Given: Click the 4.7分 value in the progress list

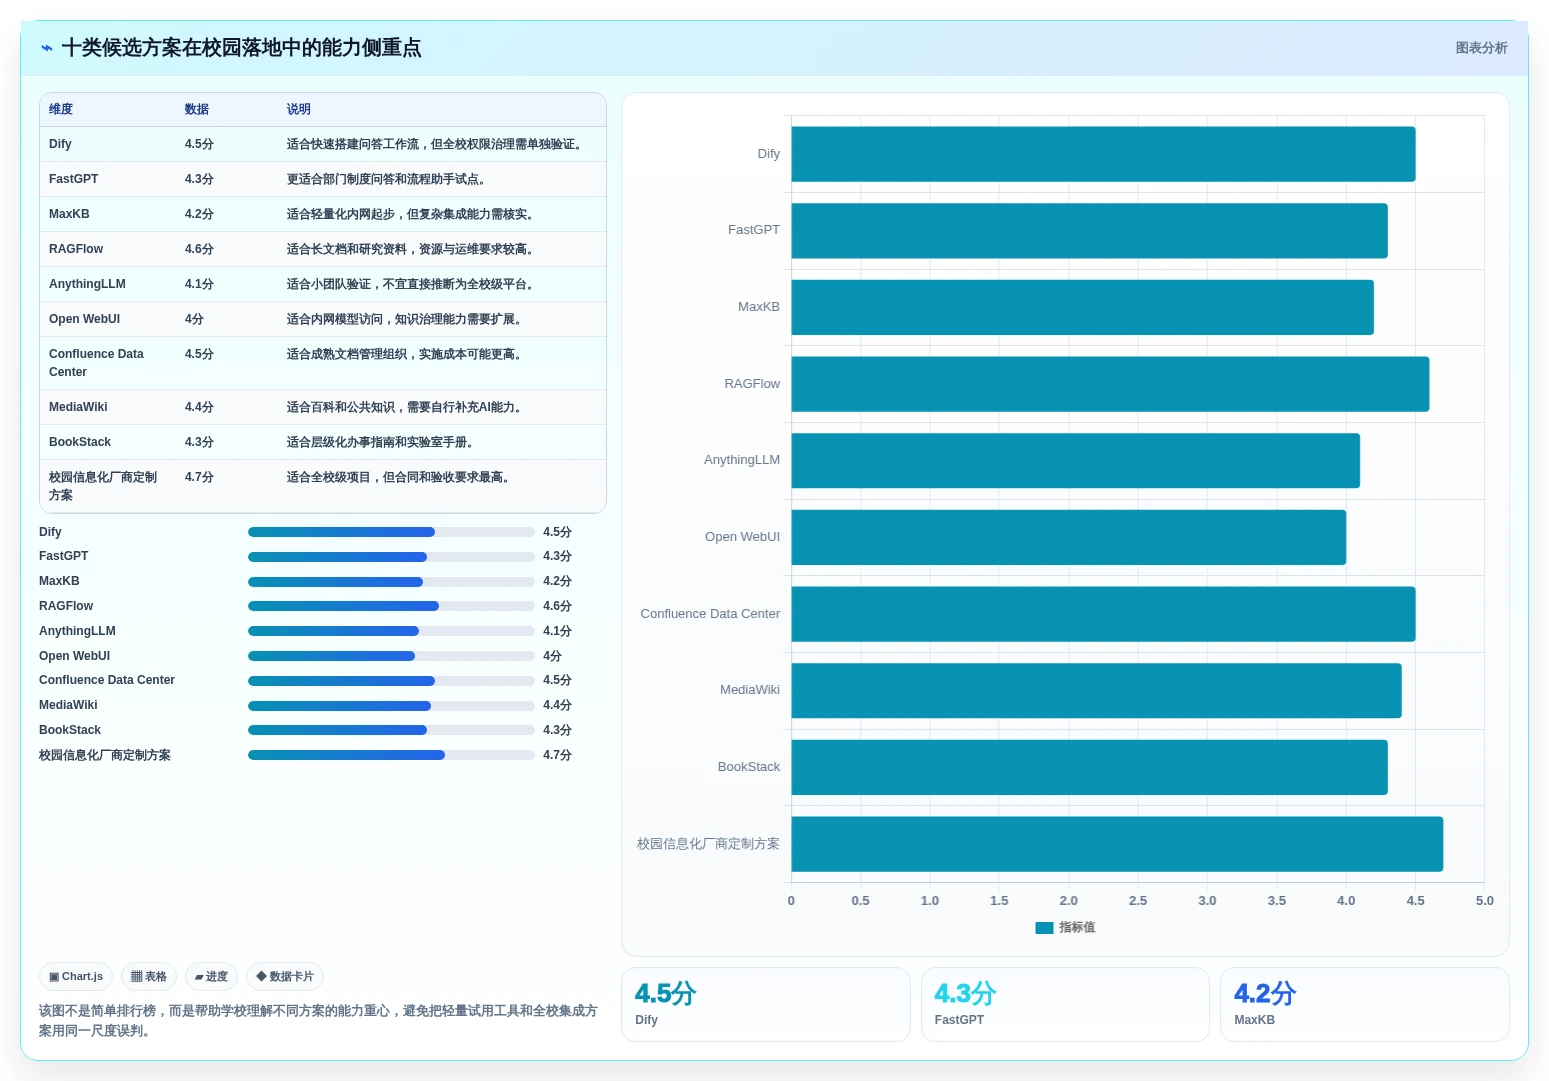Looking at the screenshot, I should tap(557, 755).
